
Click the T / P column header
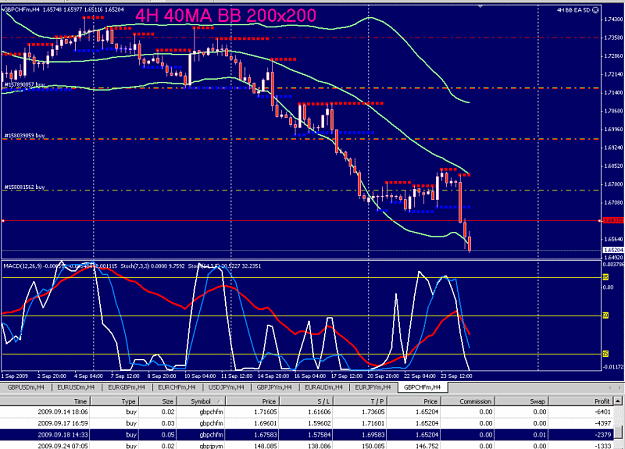coord(360,401)
